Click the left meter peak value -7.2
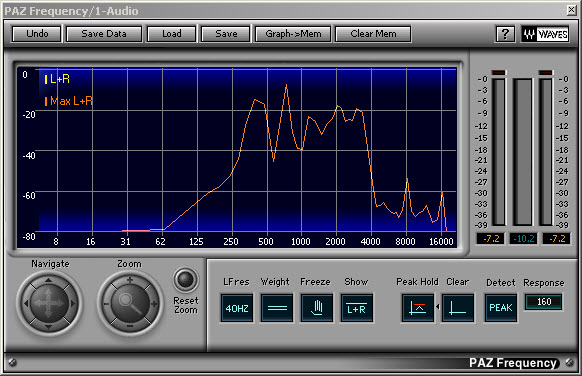 (490, 239)
